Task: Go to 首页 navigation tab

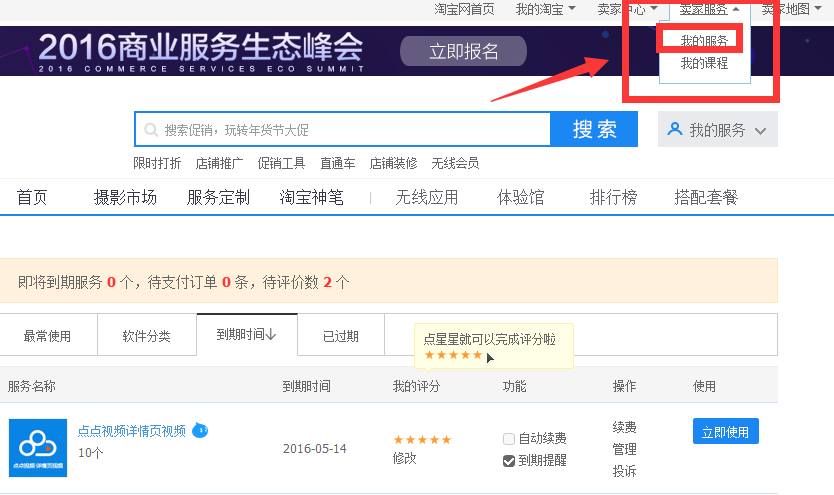Action: pyautogui.click(x=32, y=197)
